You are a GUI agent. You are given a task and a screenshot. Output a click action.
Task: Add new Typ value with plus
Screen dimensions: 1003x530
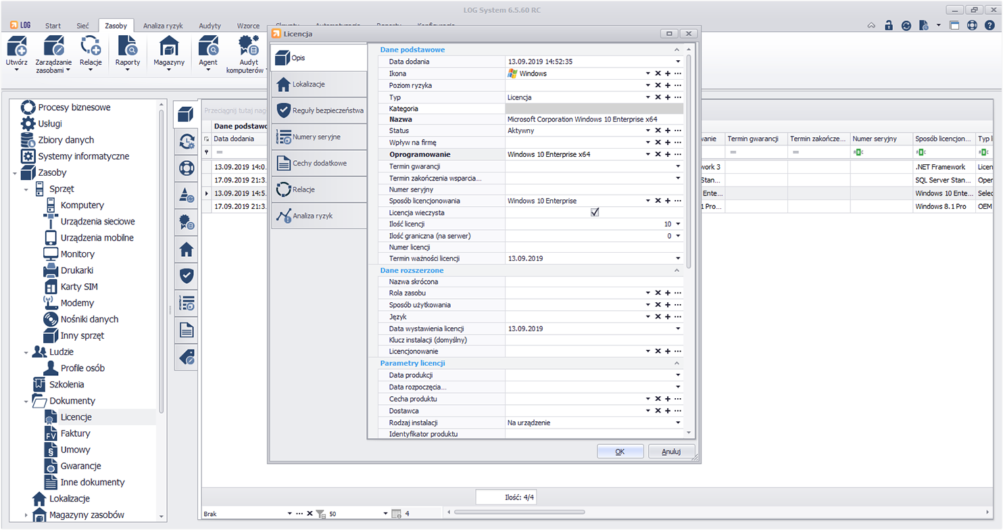(x=668, y=97)
